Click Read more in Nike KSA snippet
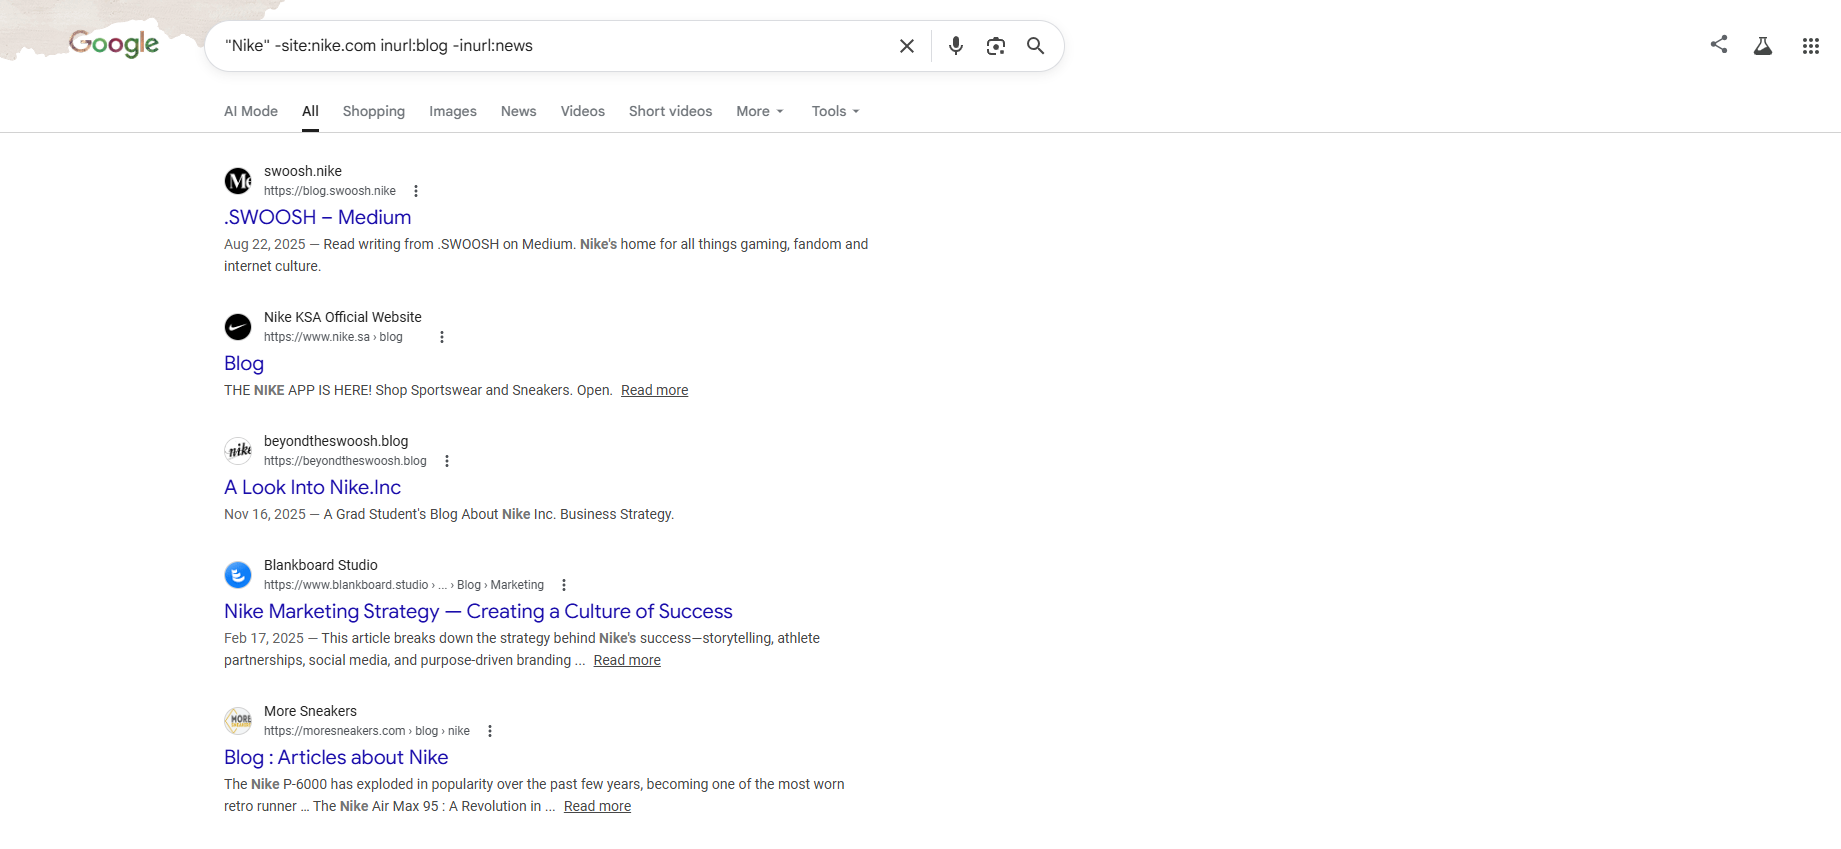 [x=655, y=390]
